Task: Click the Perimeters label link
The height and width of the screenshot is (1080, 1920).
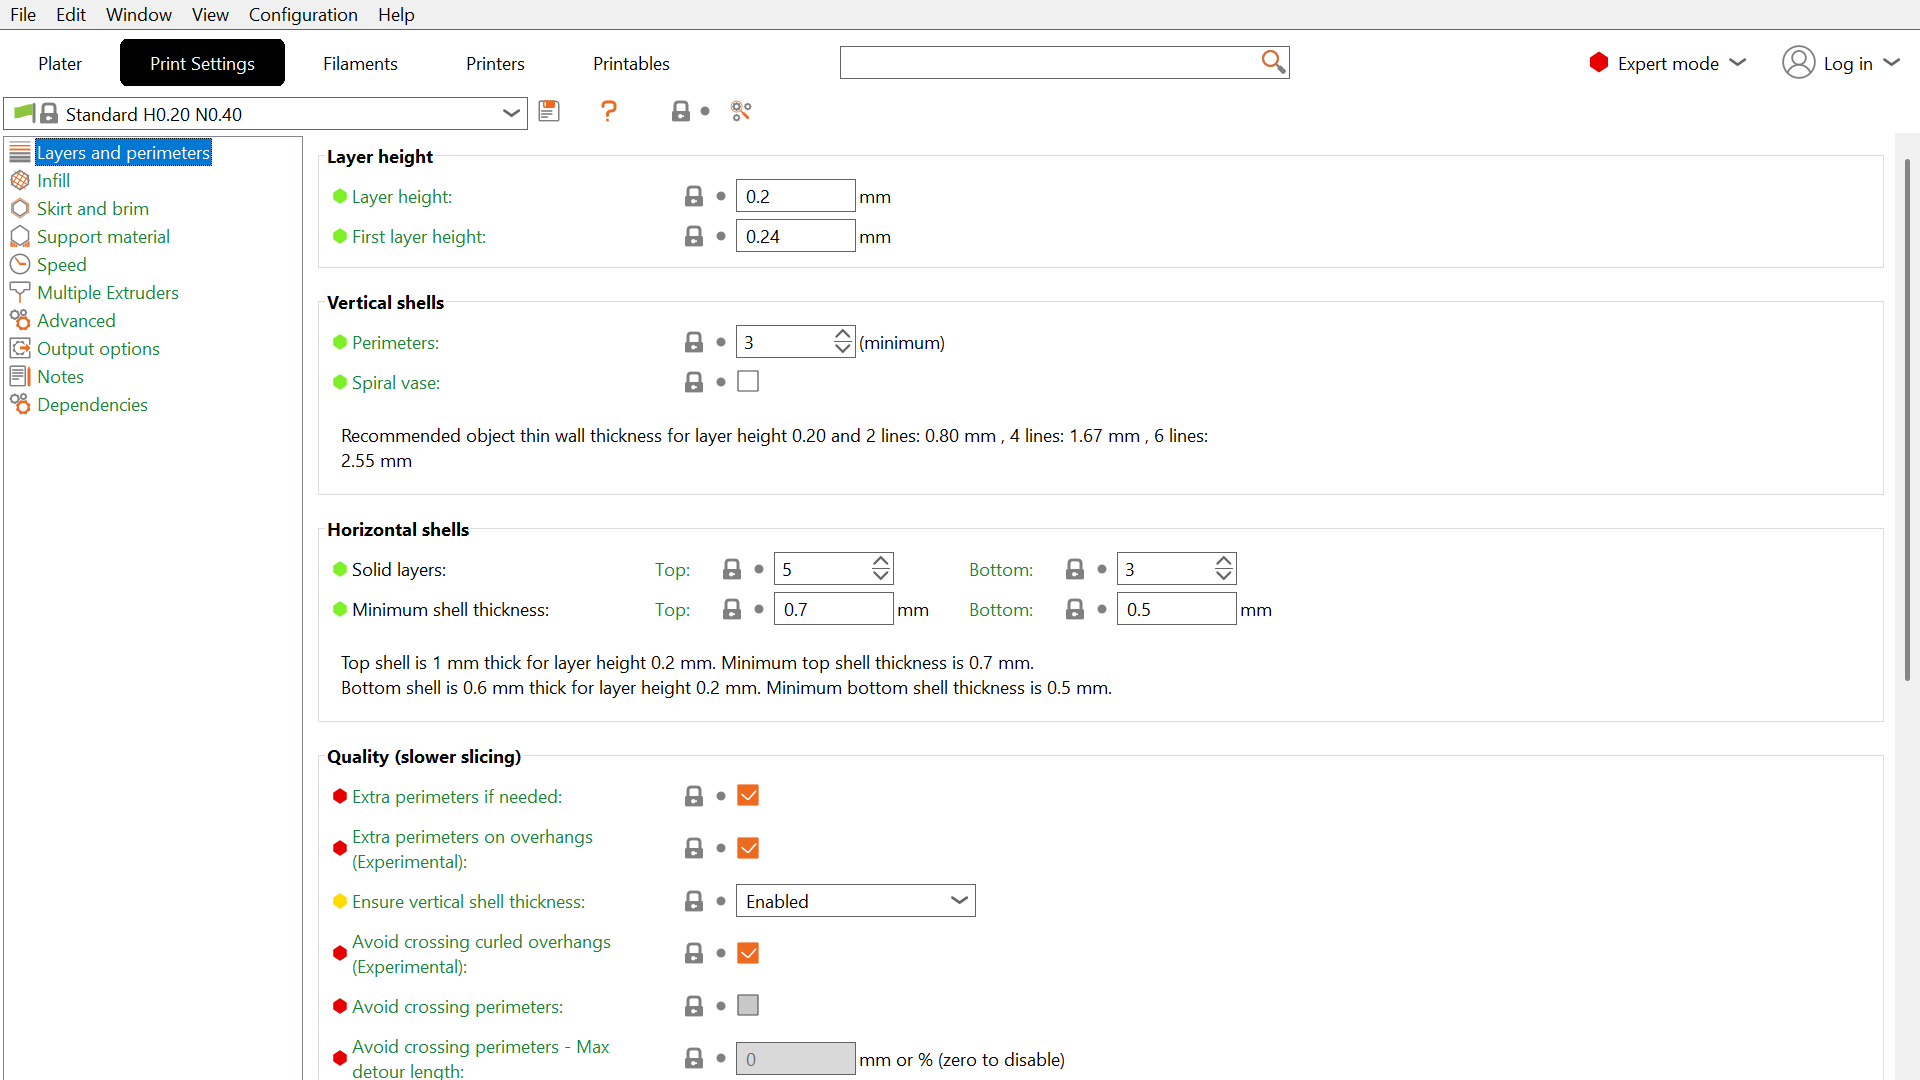Action: coord(395,343)
